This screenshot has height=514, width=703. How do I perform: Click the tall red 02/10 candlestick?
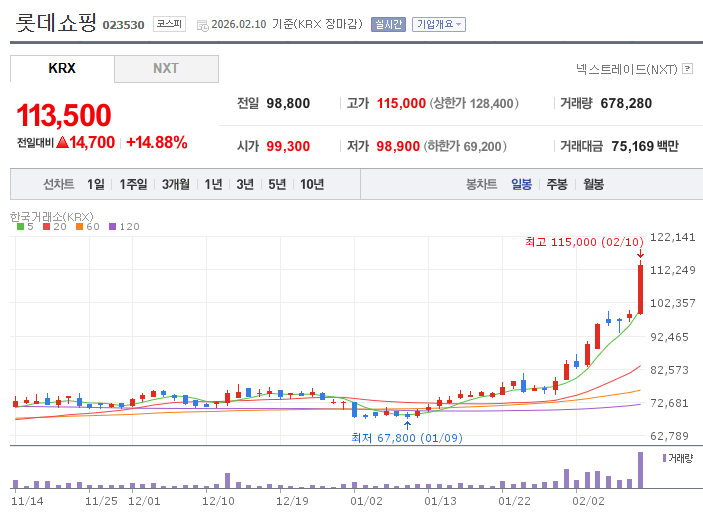[x=640, y=289]
